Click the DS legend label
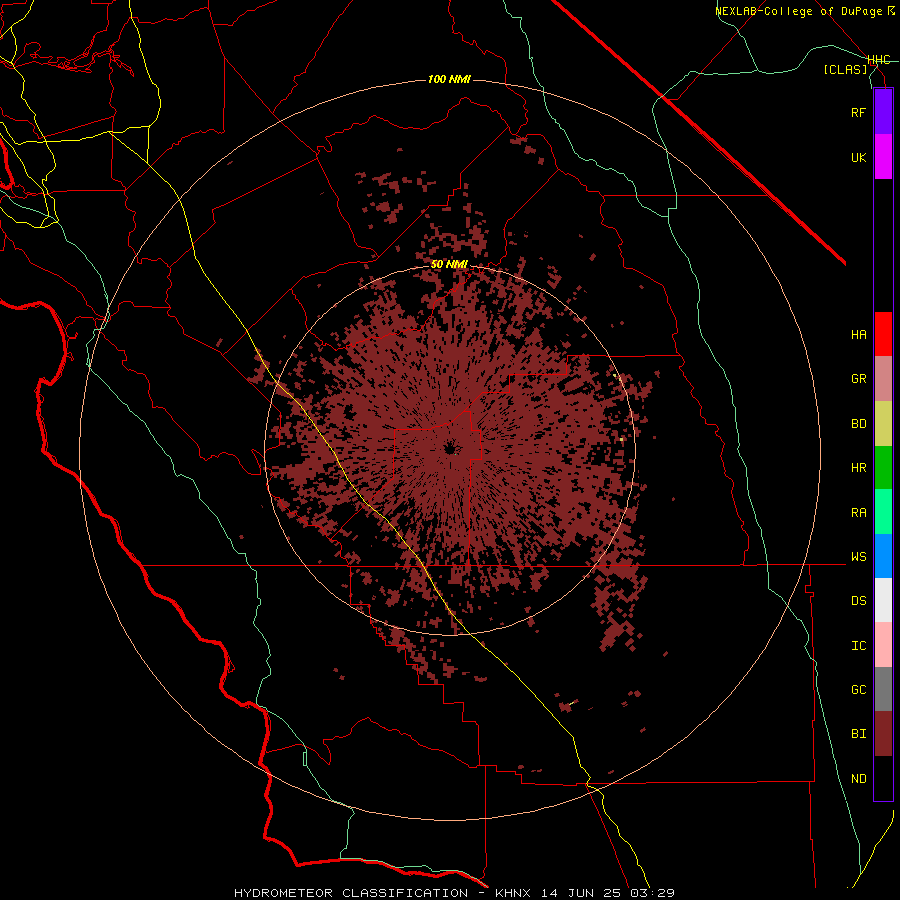This screenshot has width=900, height=900. click(858, 601)
